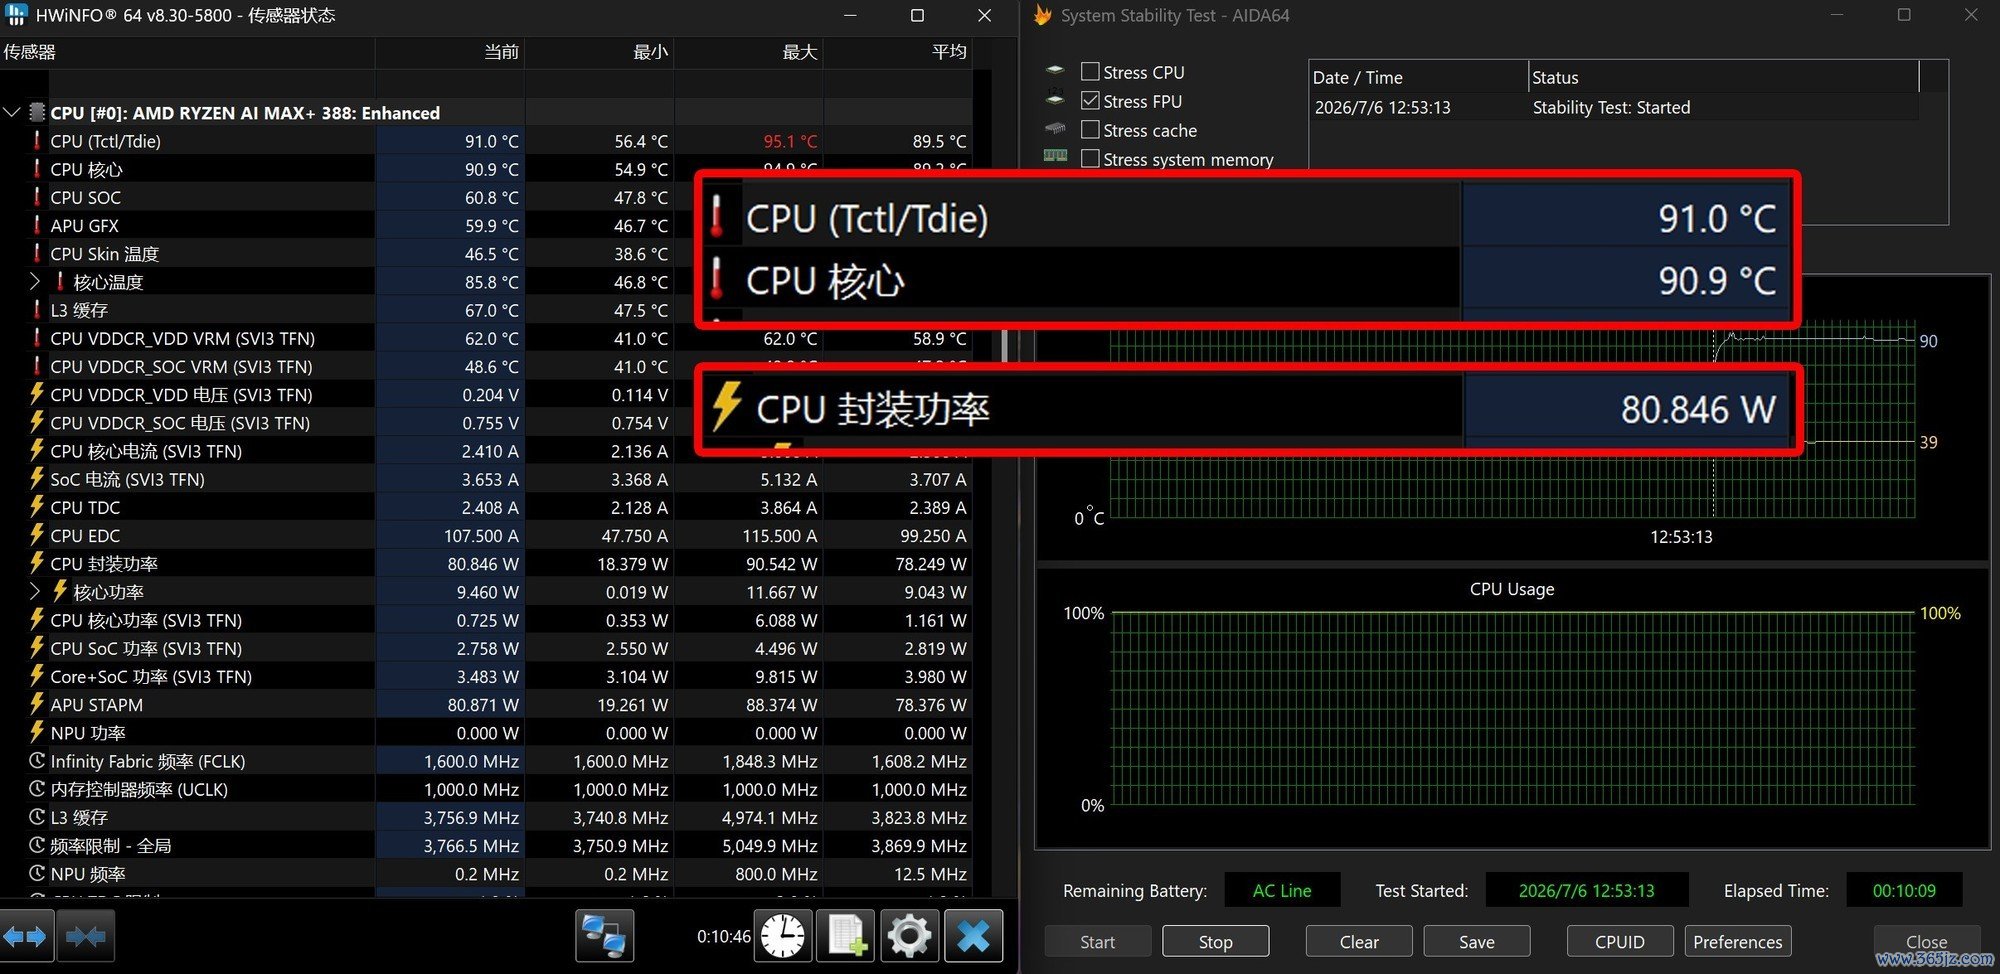Select the CPU TDC sensor row

pos(485,507)
